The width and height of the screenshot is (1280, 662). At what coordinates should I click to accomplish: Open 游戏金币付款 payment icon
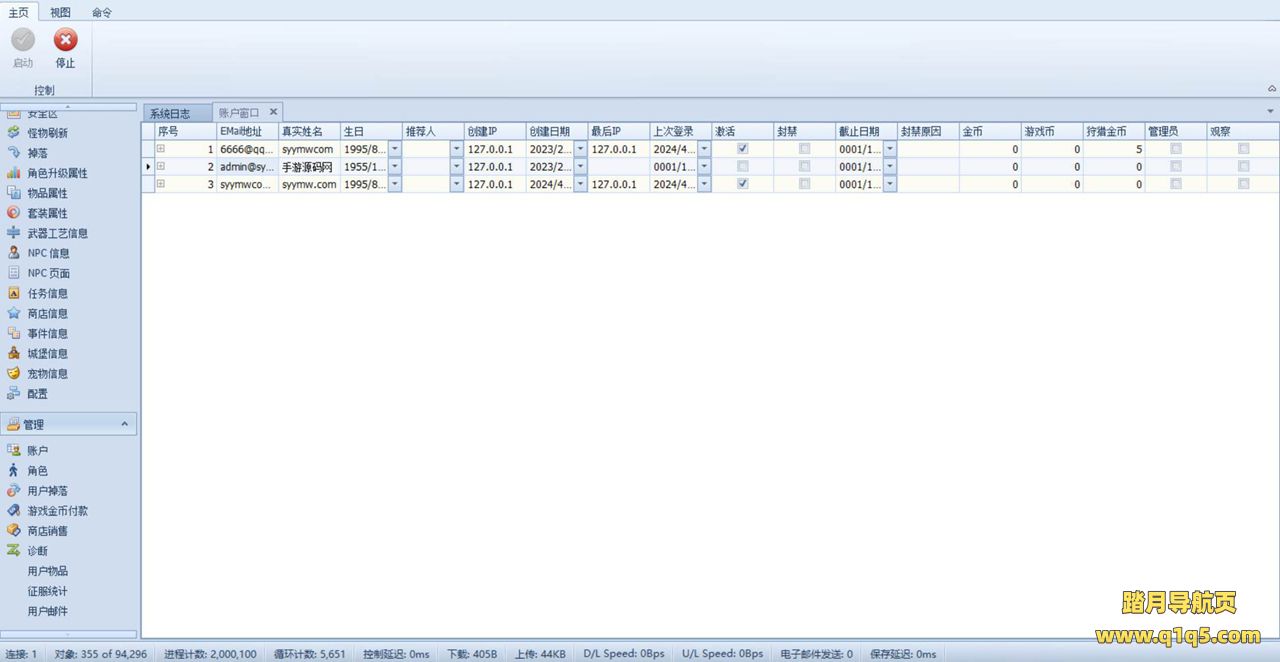point(14,510)
